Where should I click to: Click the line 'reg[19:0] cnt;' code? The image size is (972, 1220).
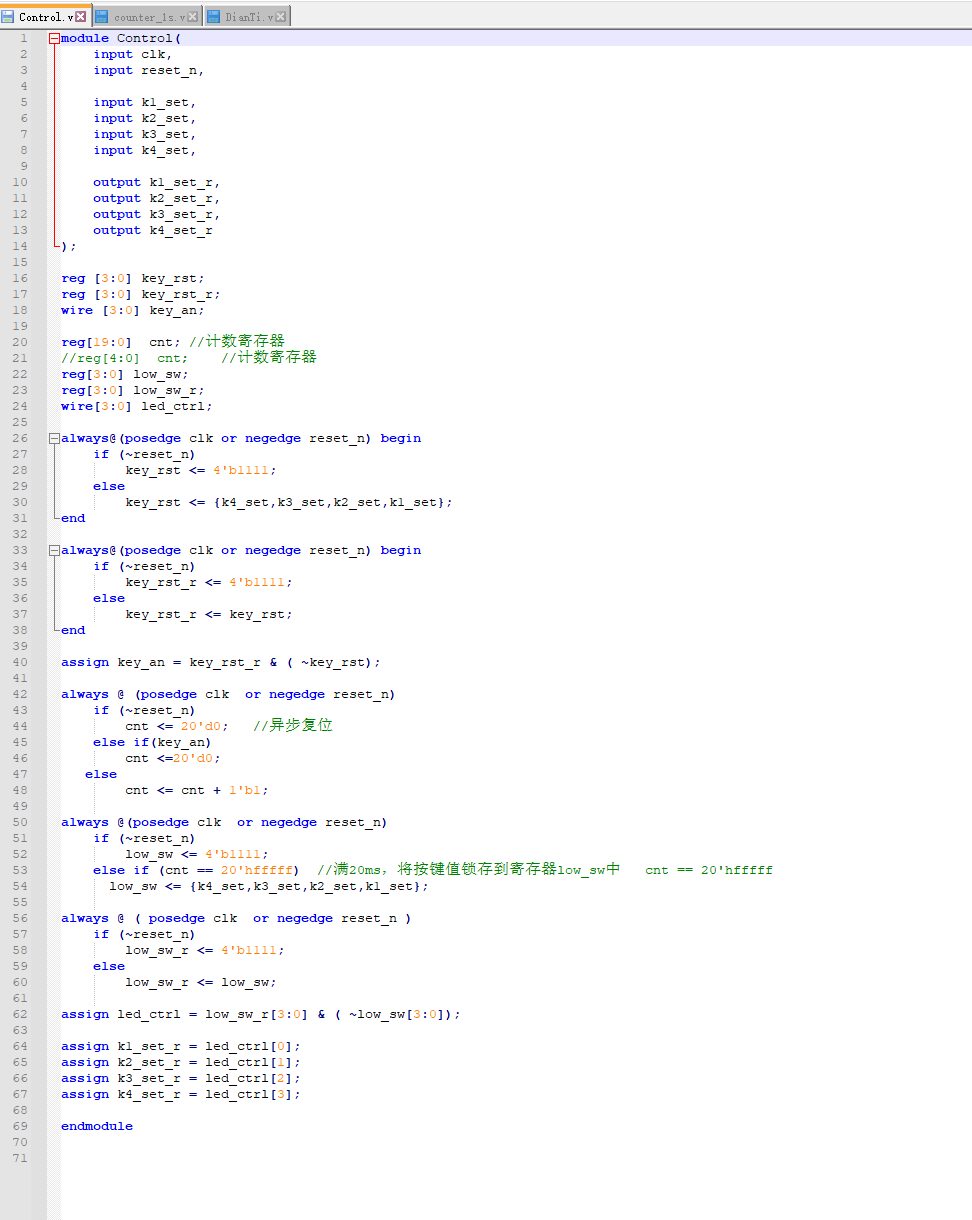tap(121, 342)
